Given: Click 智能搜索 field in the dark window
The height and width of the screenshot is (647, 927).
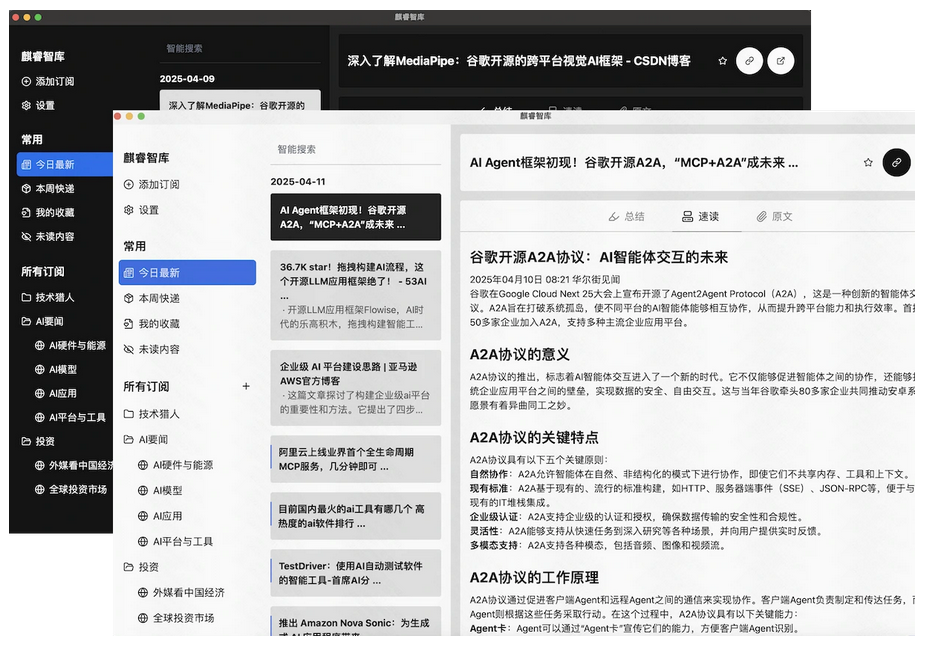Looking at the screenshot, I should pyautogui.click(x=240, y=48).
